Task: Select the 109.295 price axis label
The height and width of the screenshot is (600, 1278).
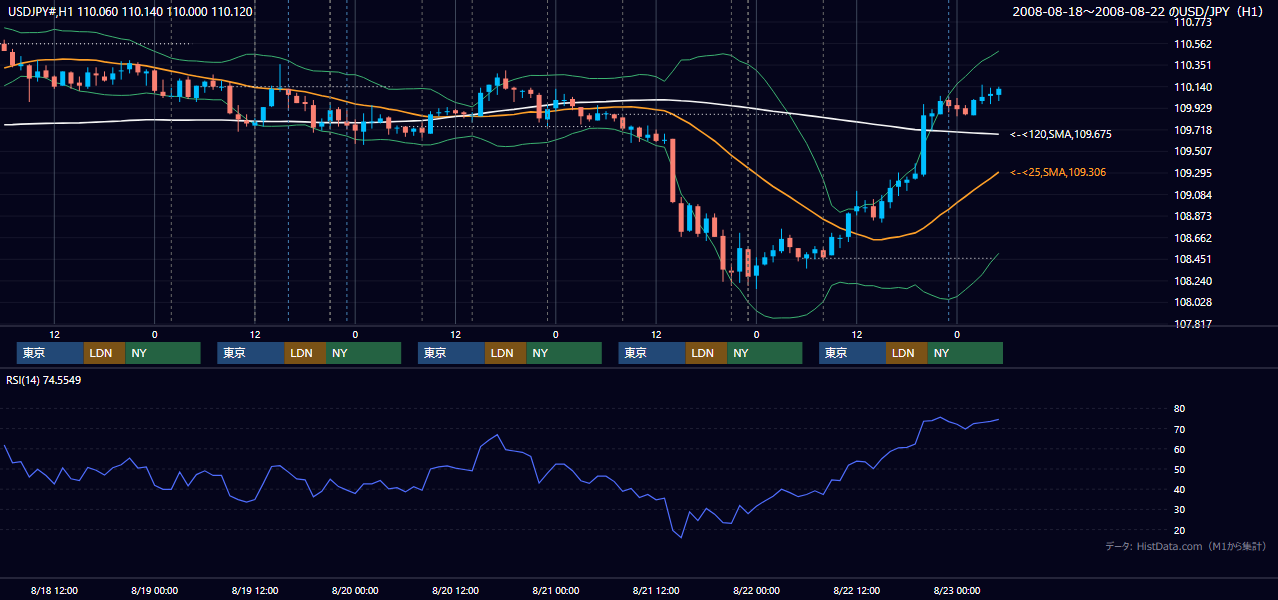Action: click(x=1195, y=173)
